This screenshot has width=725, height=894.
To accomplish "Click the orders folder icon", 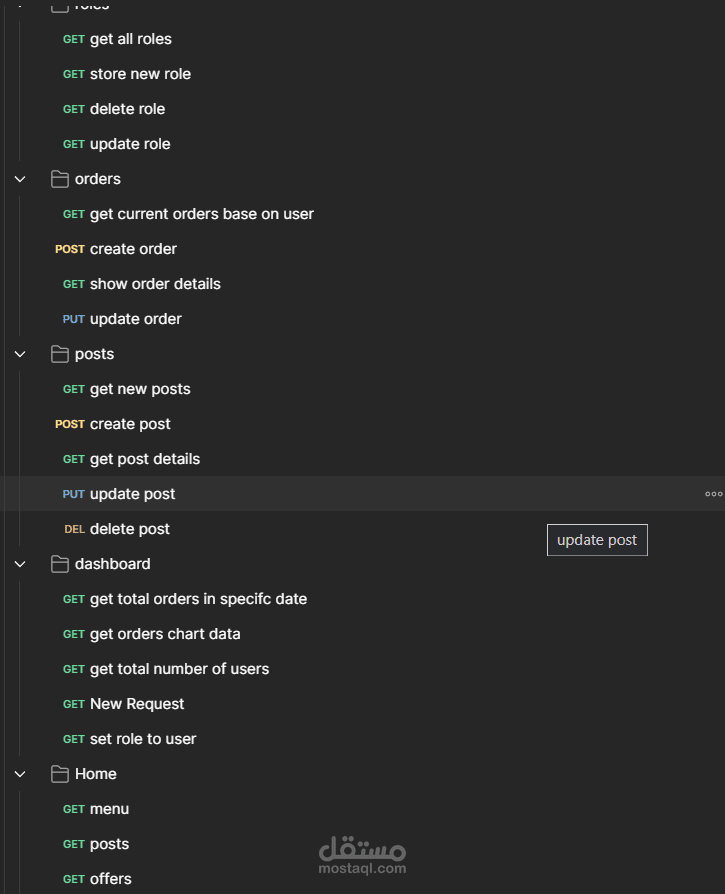I will pyautogui.click(x=60, y=179).
